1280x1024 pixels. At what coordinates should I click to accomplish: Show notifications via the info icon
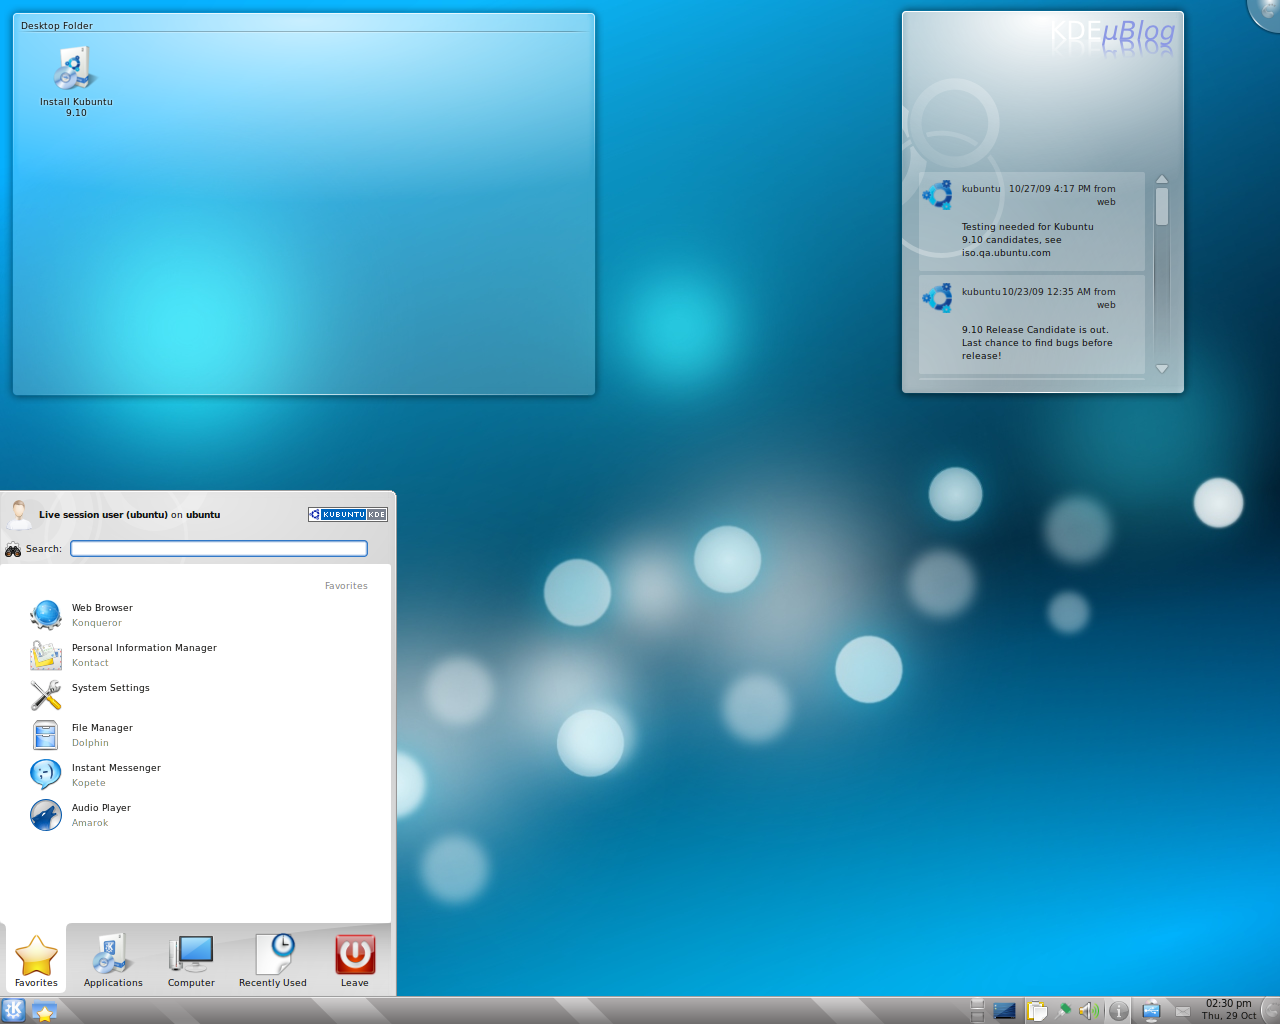click(x=1118, y=1011)
